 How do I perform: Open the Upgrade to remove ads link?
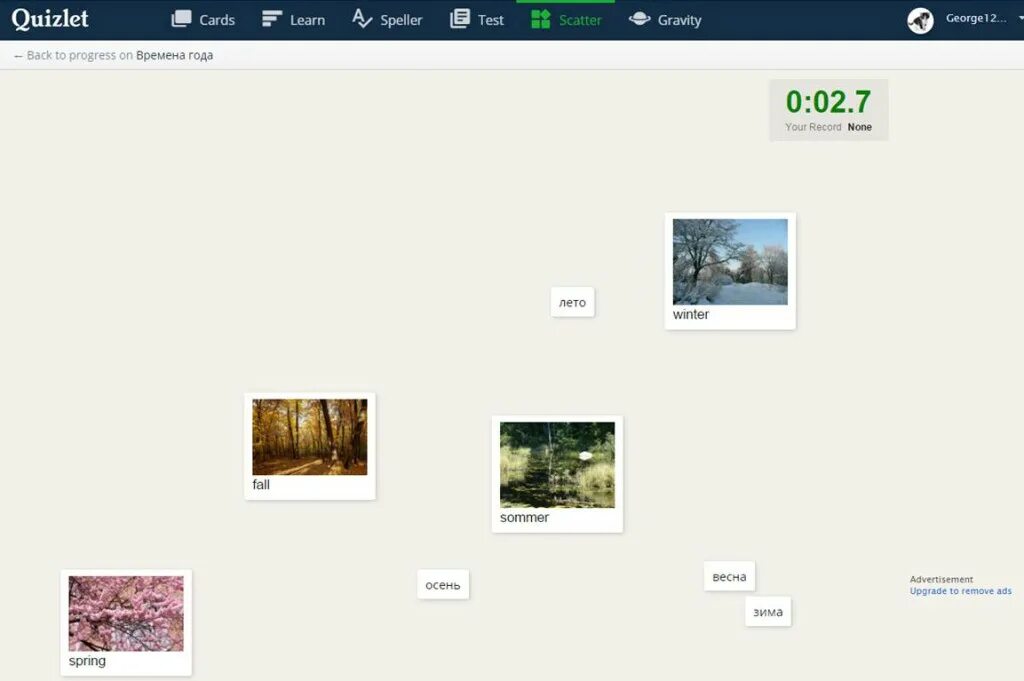coord(960,591)
